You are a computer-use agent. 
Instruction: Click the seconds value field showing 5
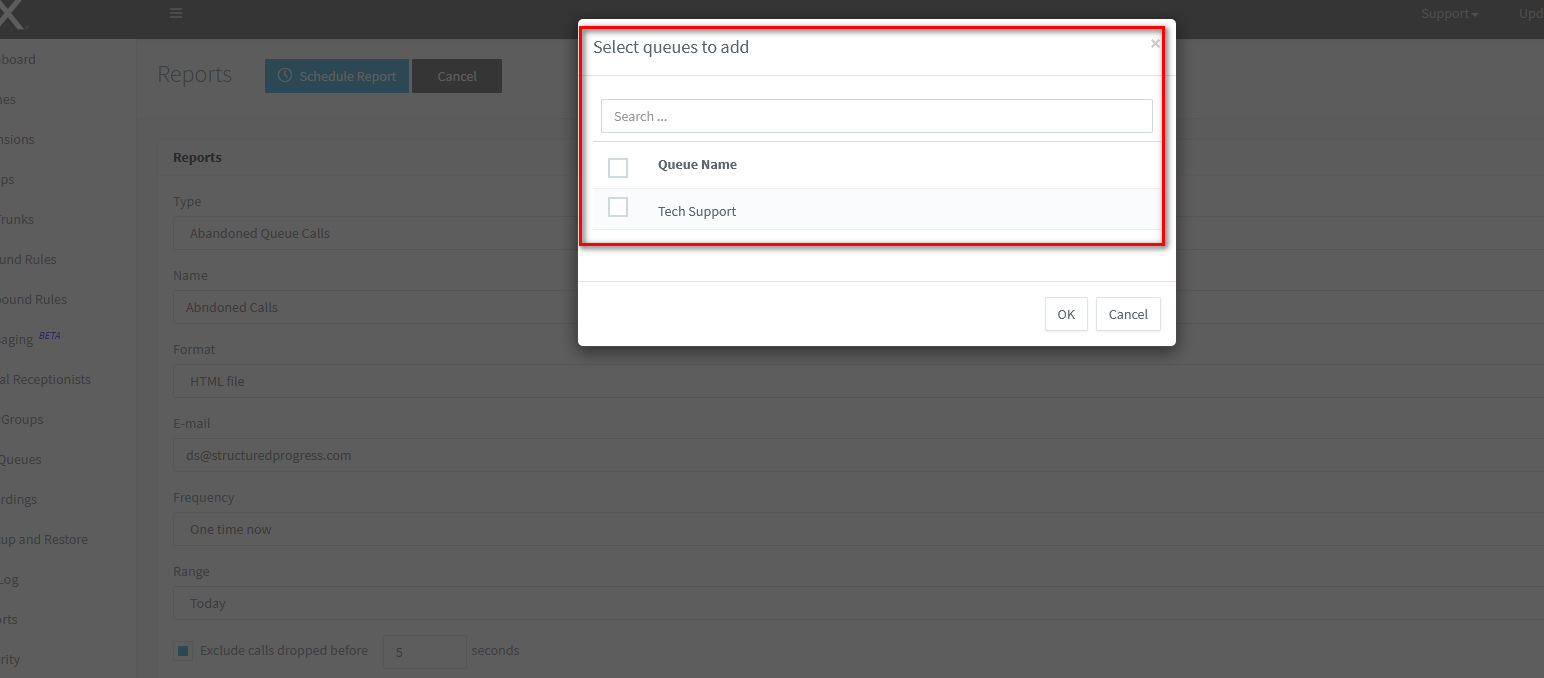pyautogui.click(x=425, y=651)
